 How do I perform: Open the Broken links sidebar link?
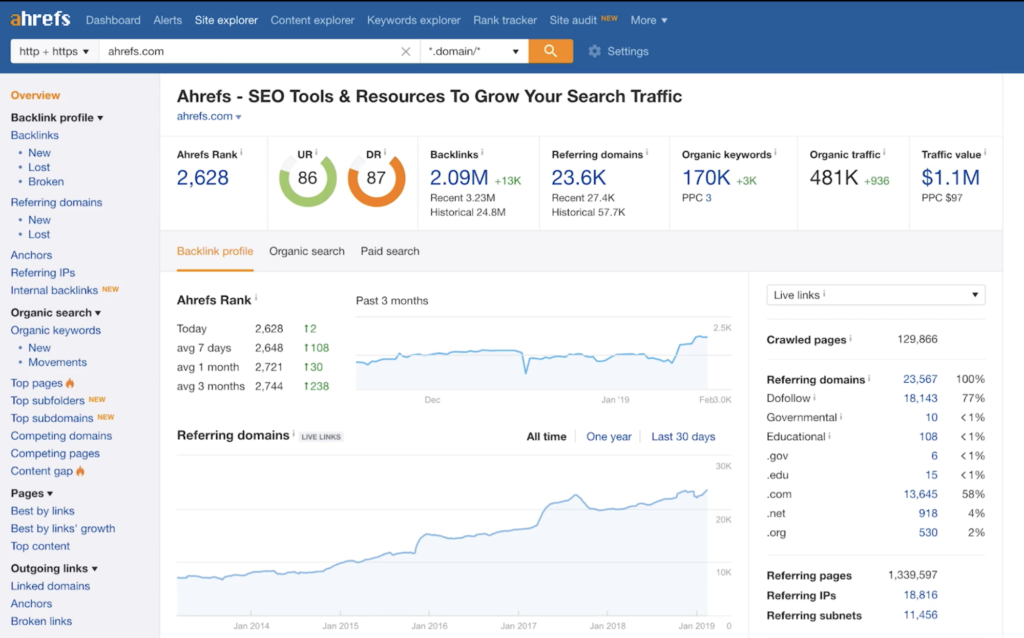point(41,621)
